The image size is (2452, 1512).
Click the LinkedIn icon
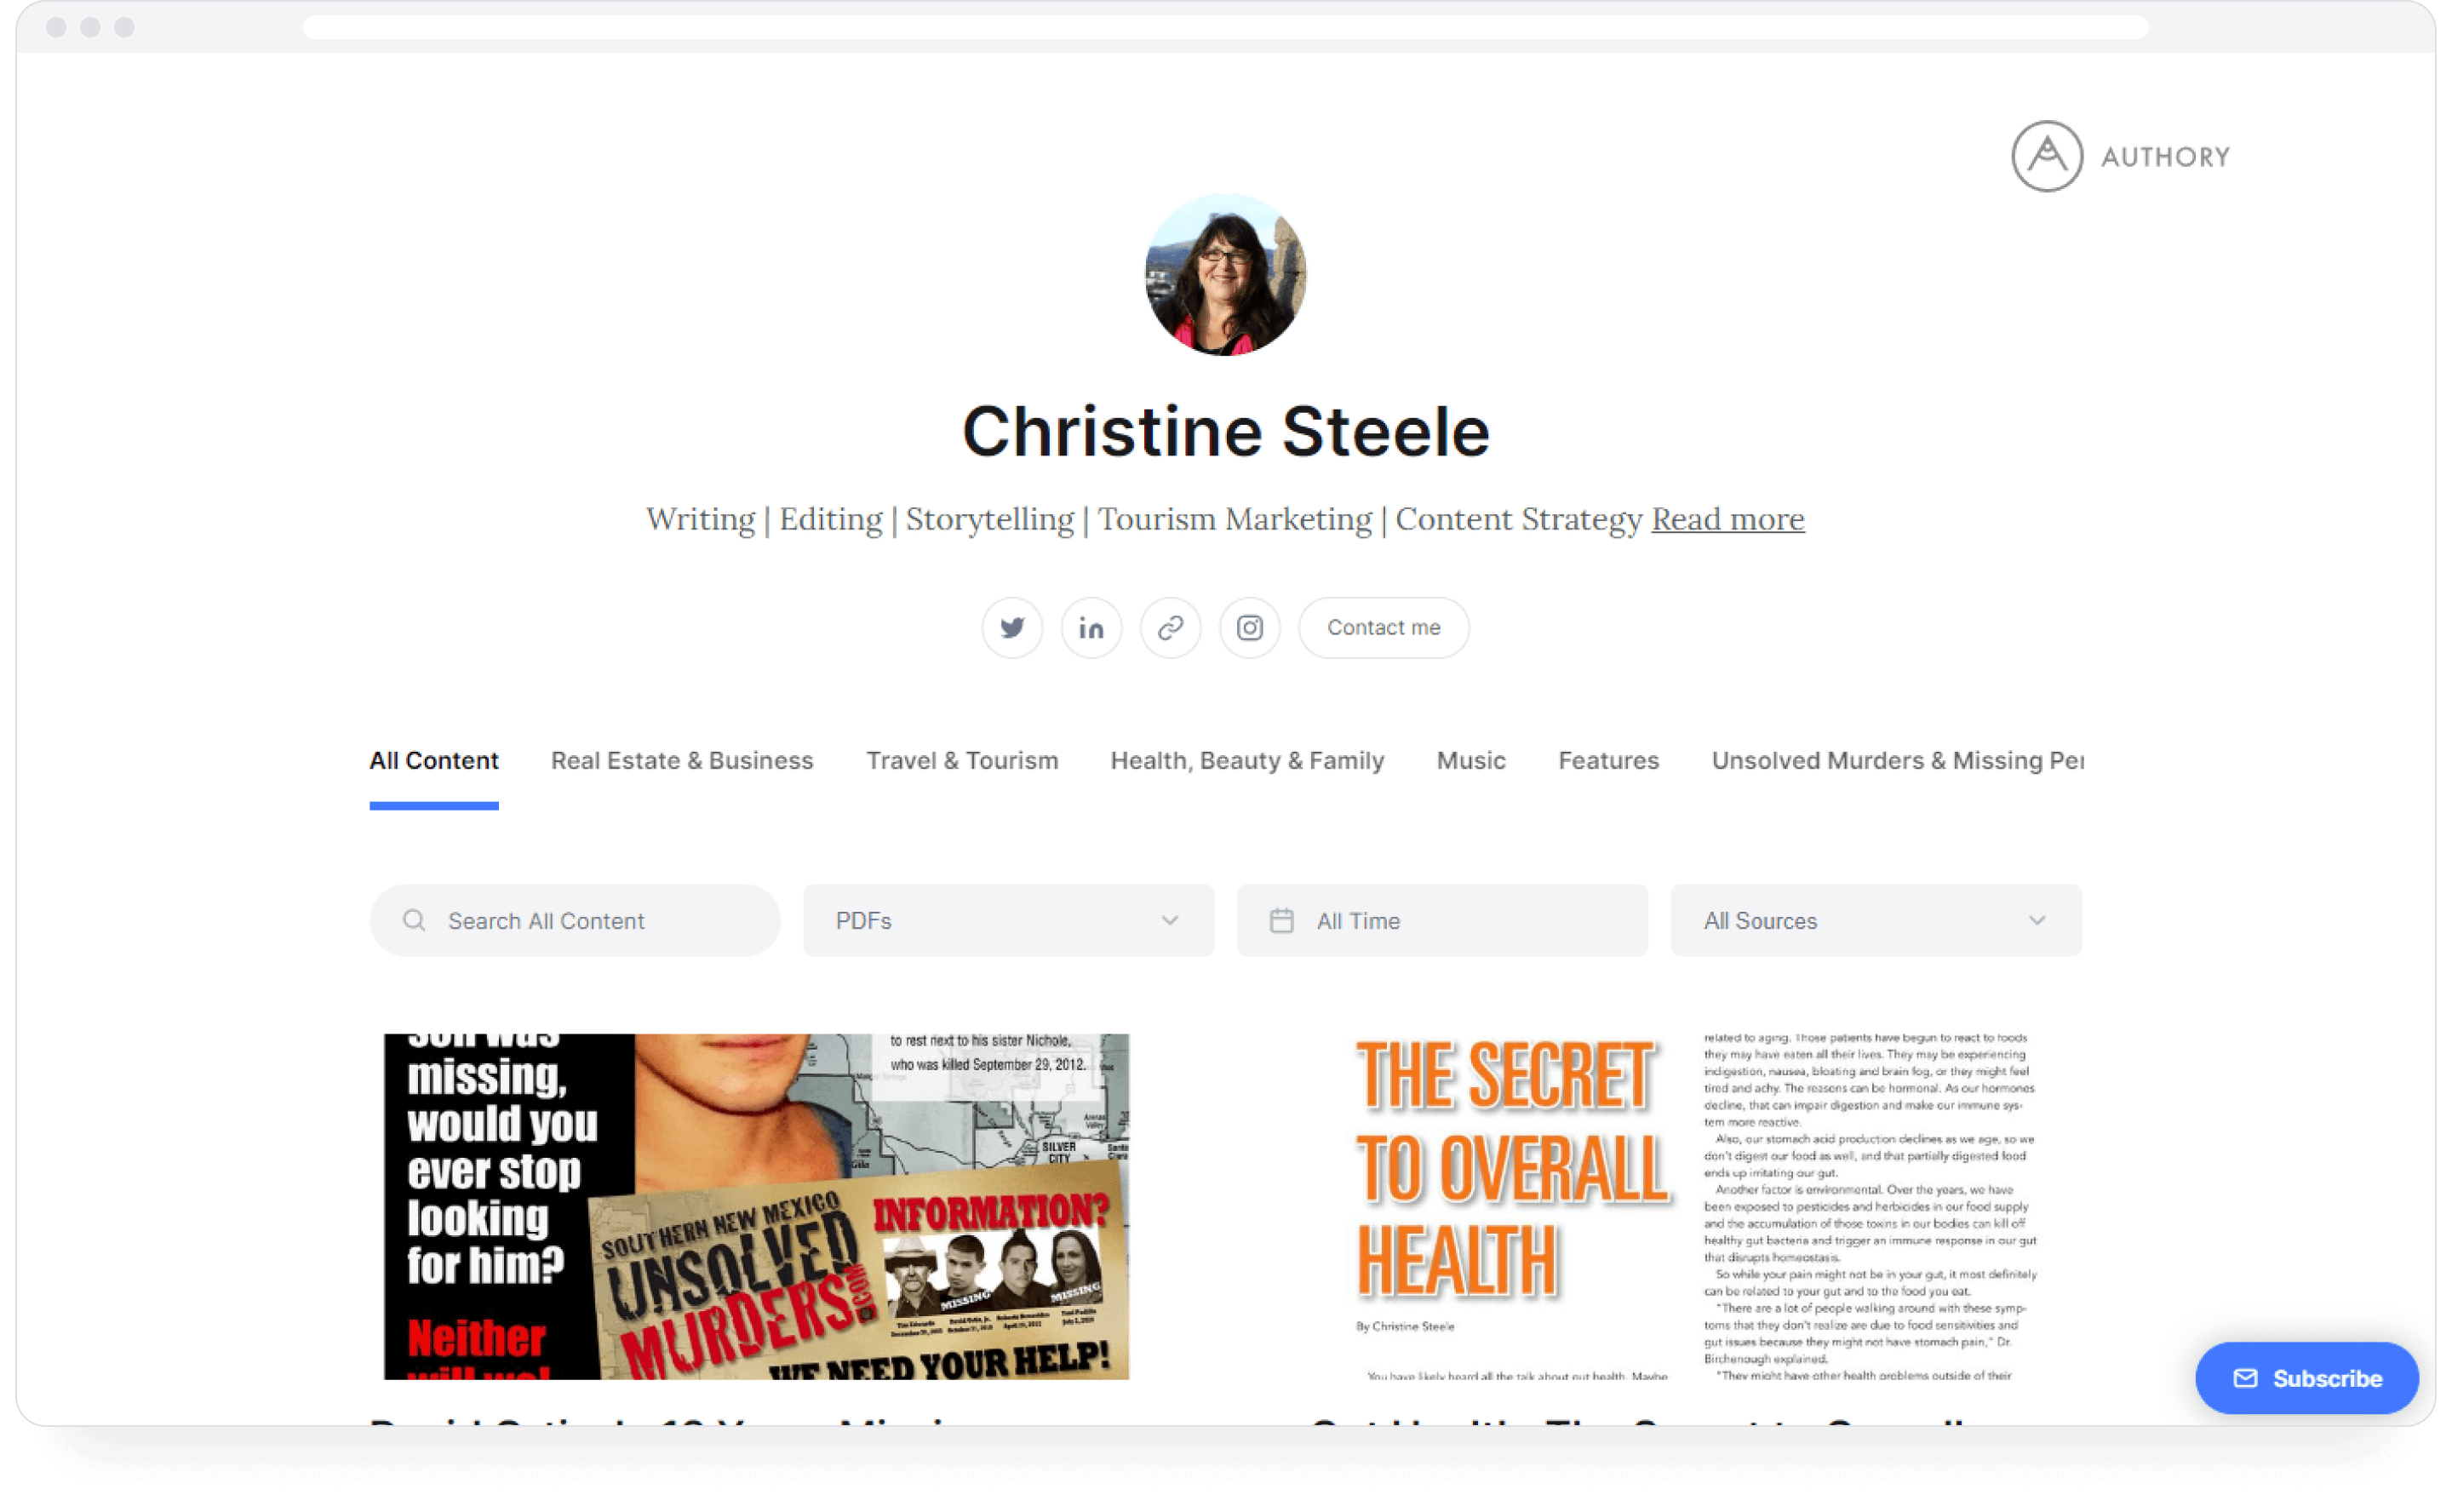tap(1091, 628)
